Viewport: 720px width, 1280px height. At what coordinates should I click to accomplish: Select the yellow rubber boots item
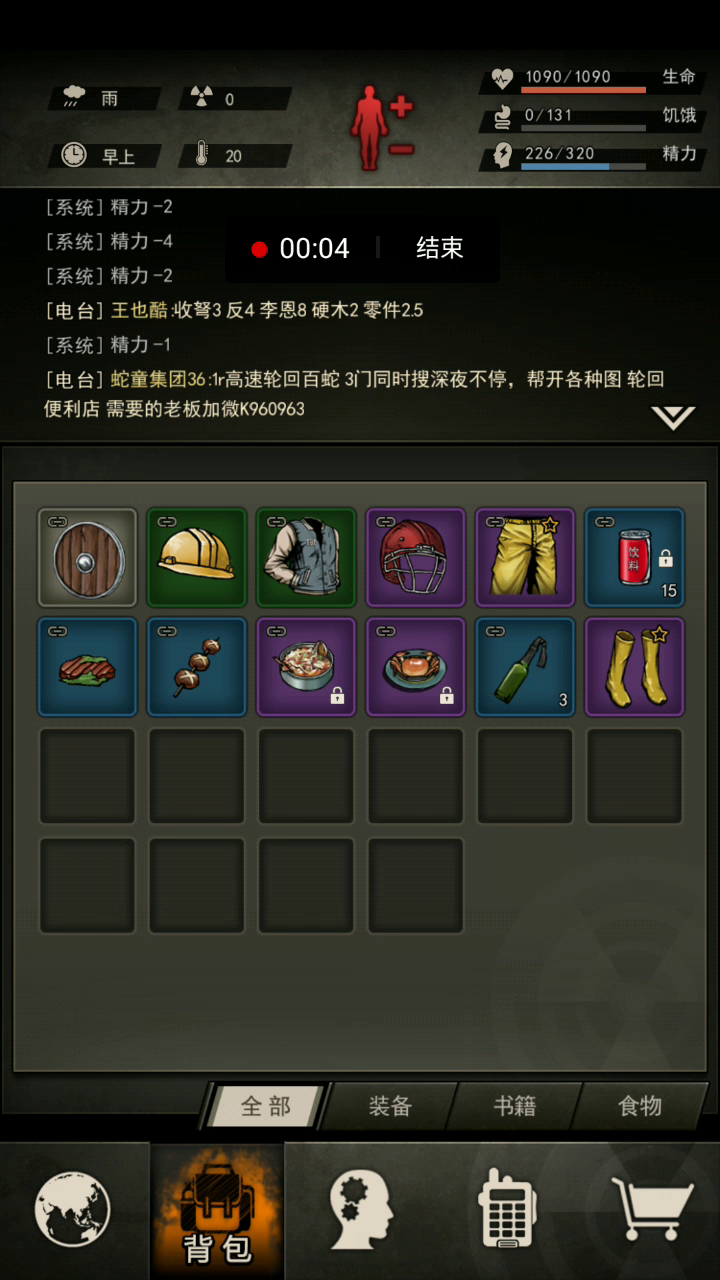click(x=635, y=667)
